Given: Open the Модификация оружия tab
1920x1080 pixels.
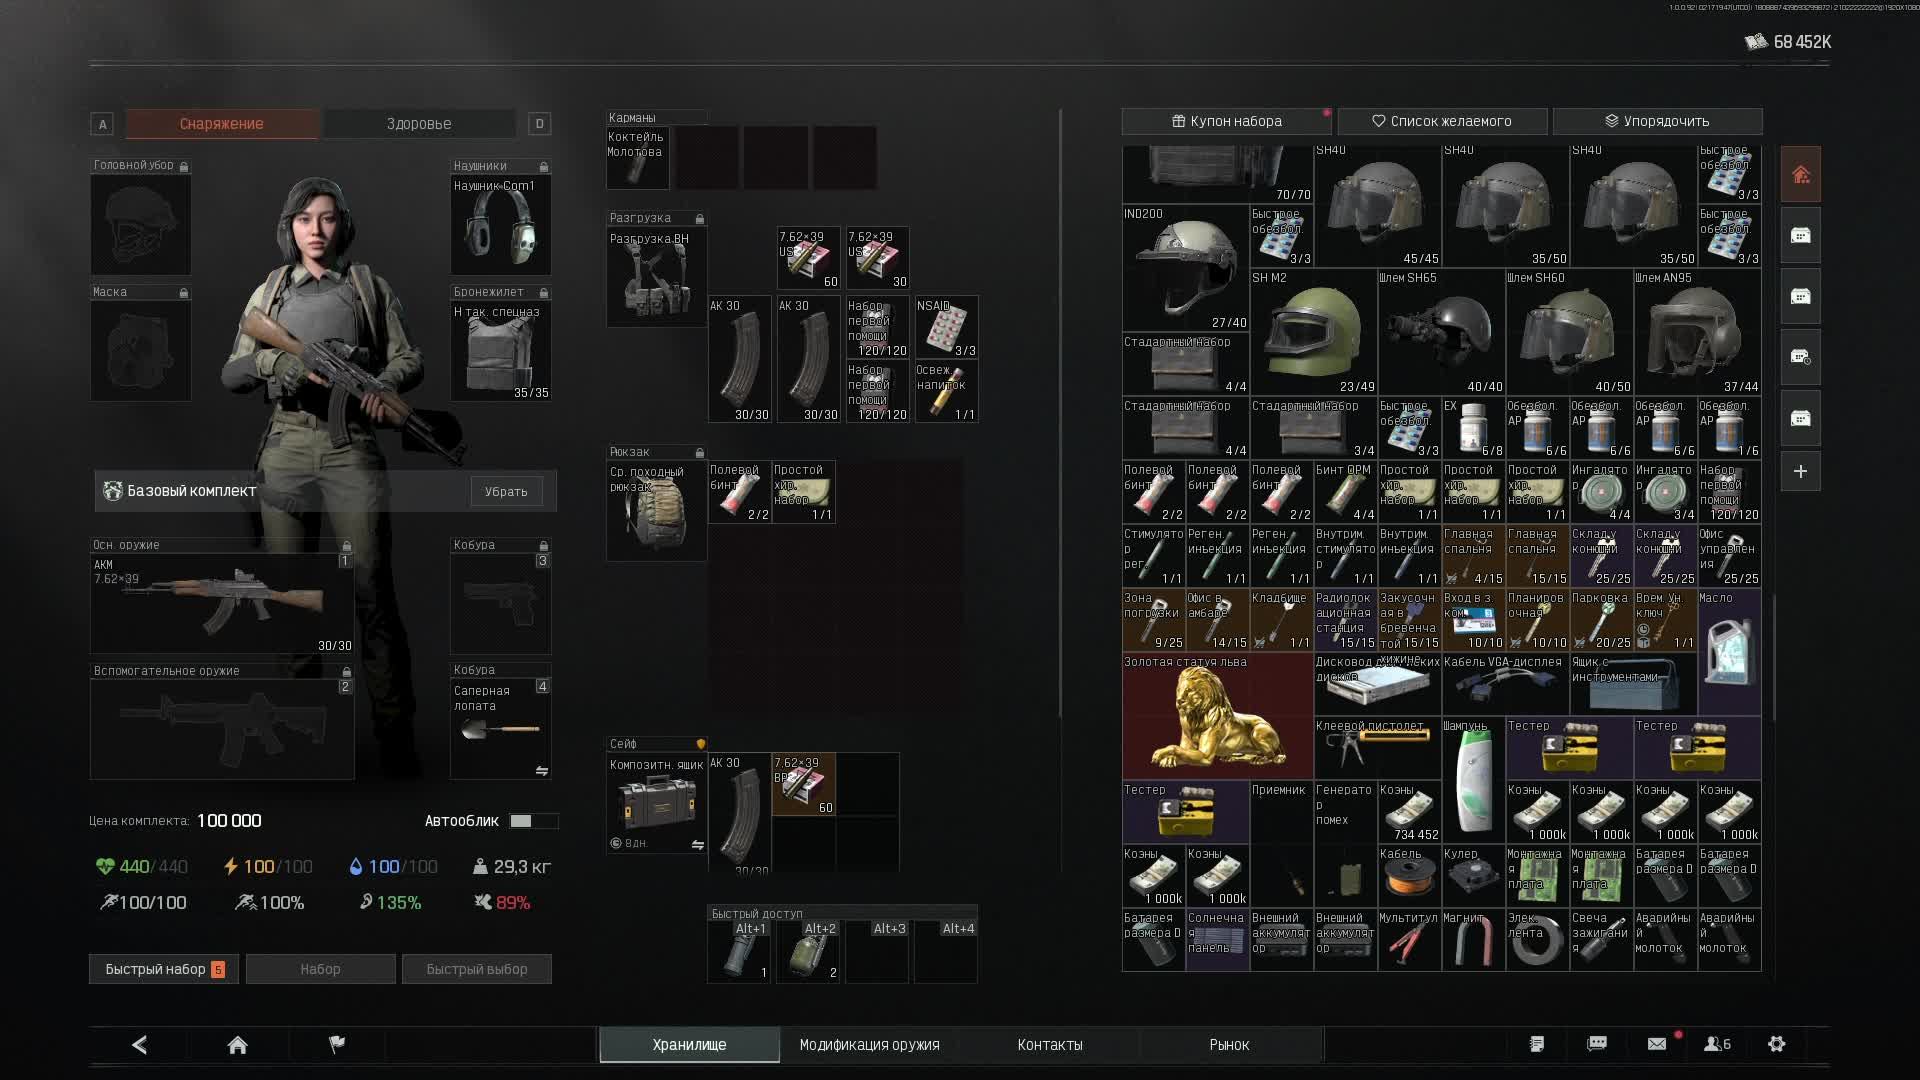Looking at the screenshot, I should [x=869, y=1045].
